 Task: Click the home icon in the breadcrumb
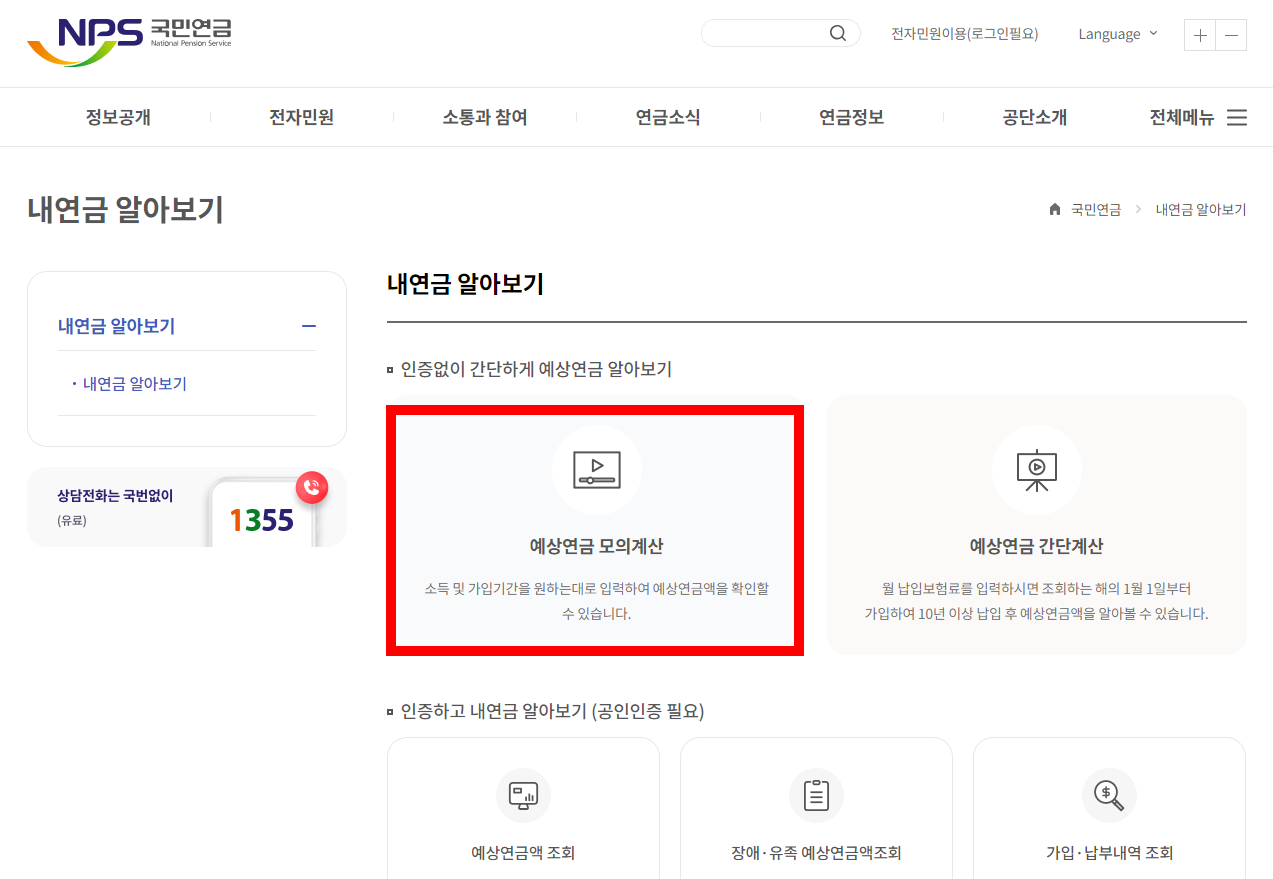coord(1053,209)
